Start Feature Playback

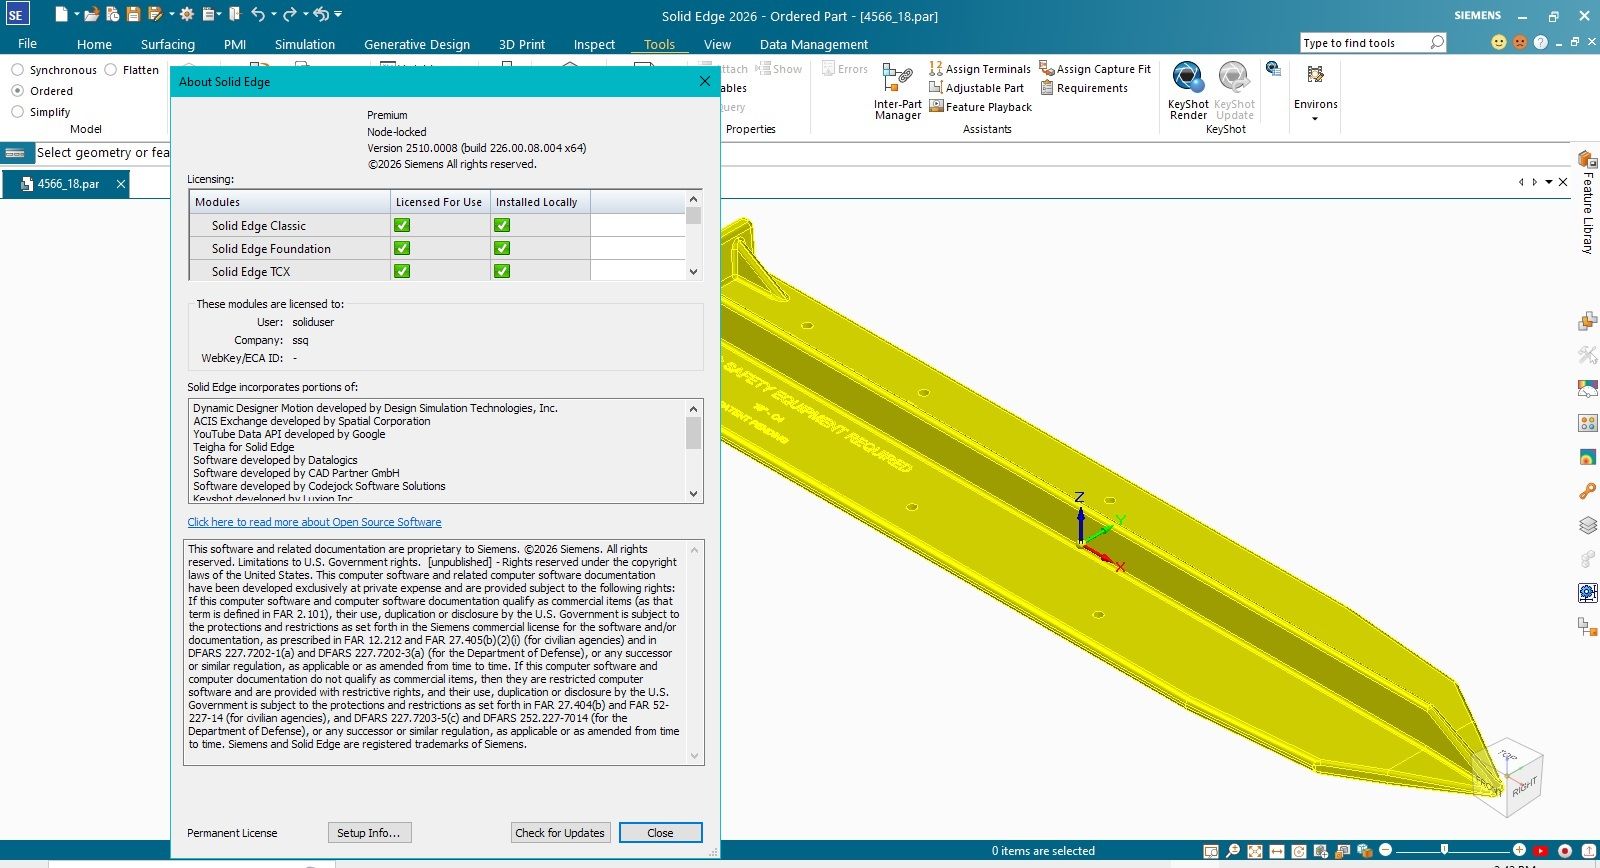(x=980, y=107)
